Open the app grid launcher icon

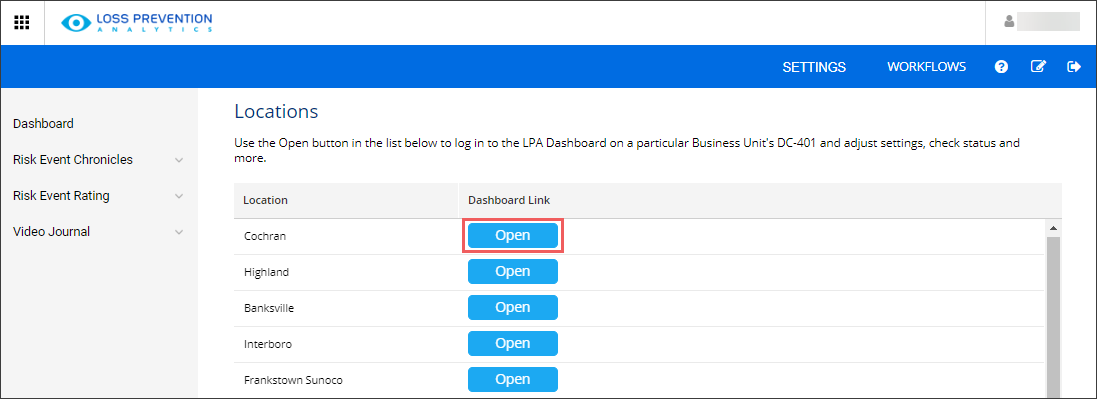click(x=22, y=22)
